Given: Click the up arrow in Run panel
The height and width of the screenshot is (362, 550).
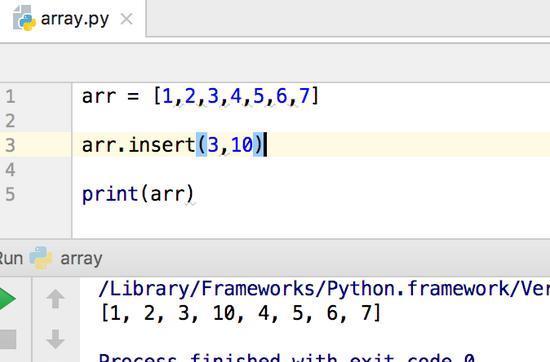Looking at the screenshot, I should [55, 299].
